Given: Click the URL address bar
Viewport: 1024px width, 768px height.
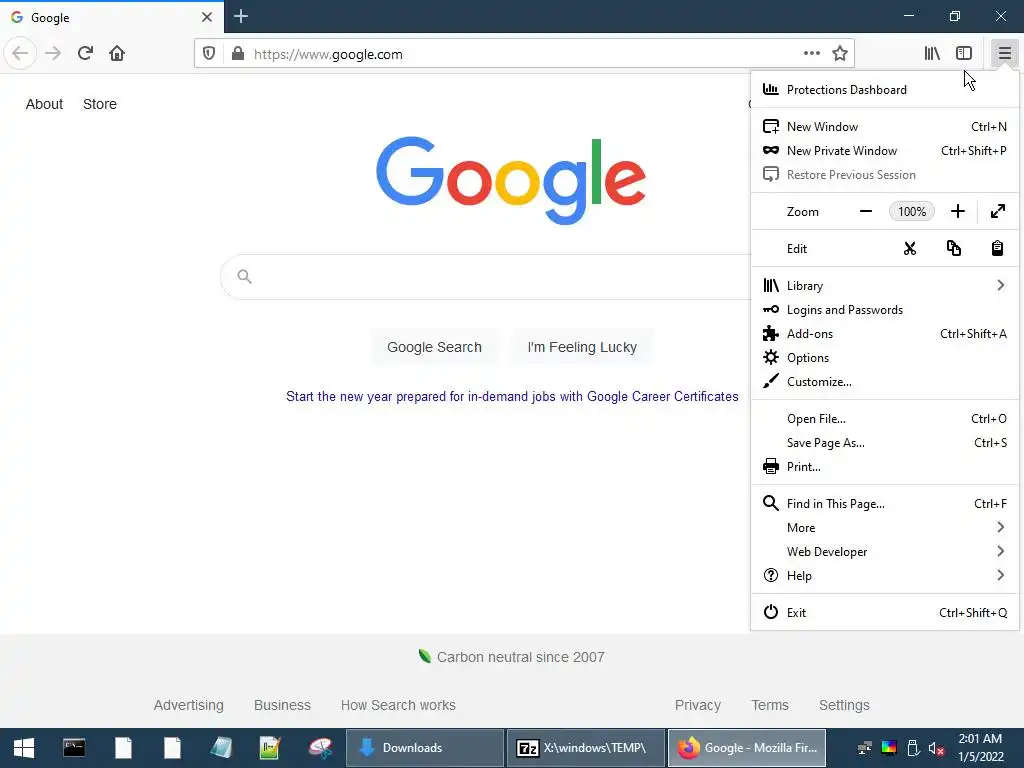Looking at the screenshot, I should 522,54.
